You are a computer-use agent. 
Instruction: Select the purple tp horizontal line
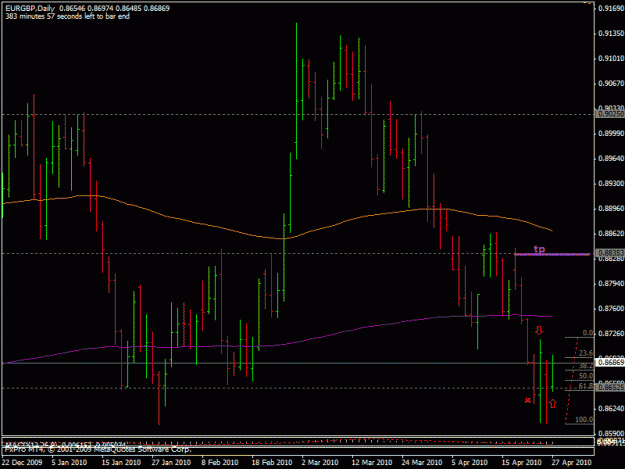[x=552, y=254]
